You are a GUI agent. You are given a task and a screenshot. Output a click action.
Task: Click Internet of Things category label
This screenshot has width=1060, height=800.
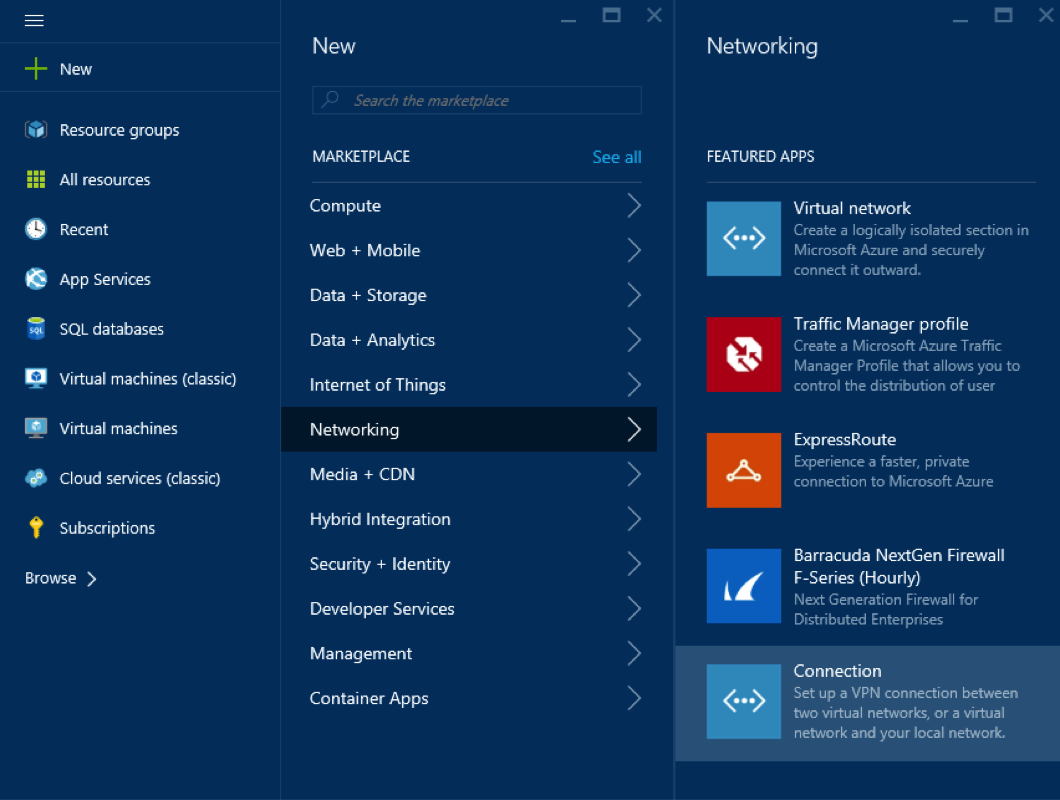point(377,385)
